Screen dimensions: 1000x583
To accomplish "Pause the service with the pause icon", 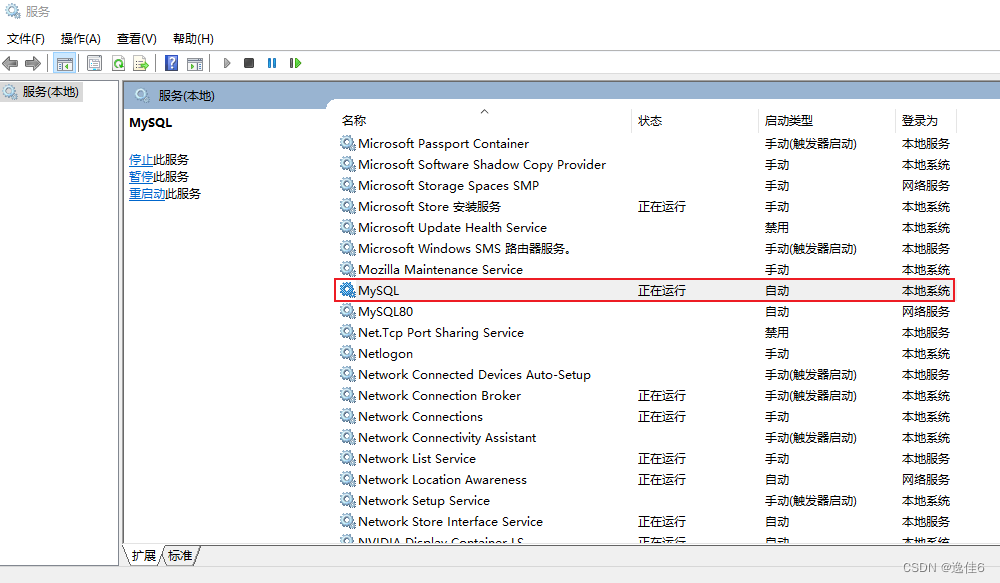I will coord(272,63).
